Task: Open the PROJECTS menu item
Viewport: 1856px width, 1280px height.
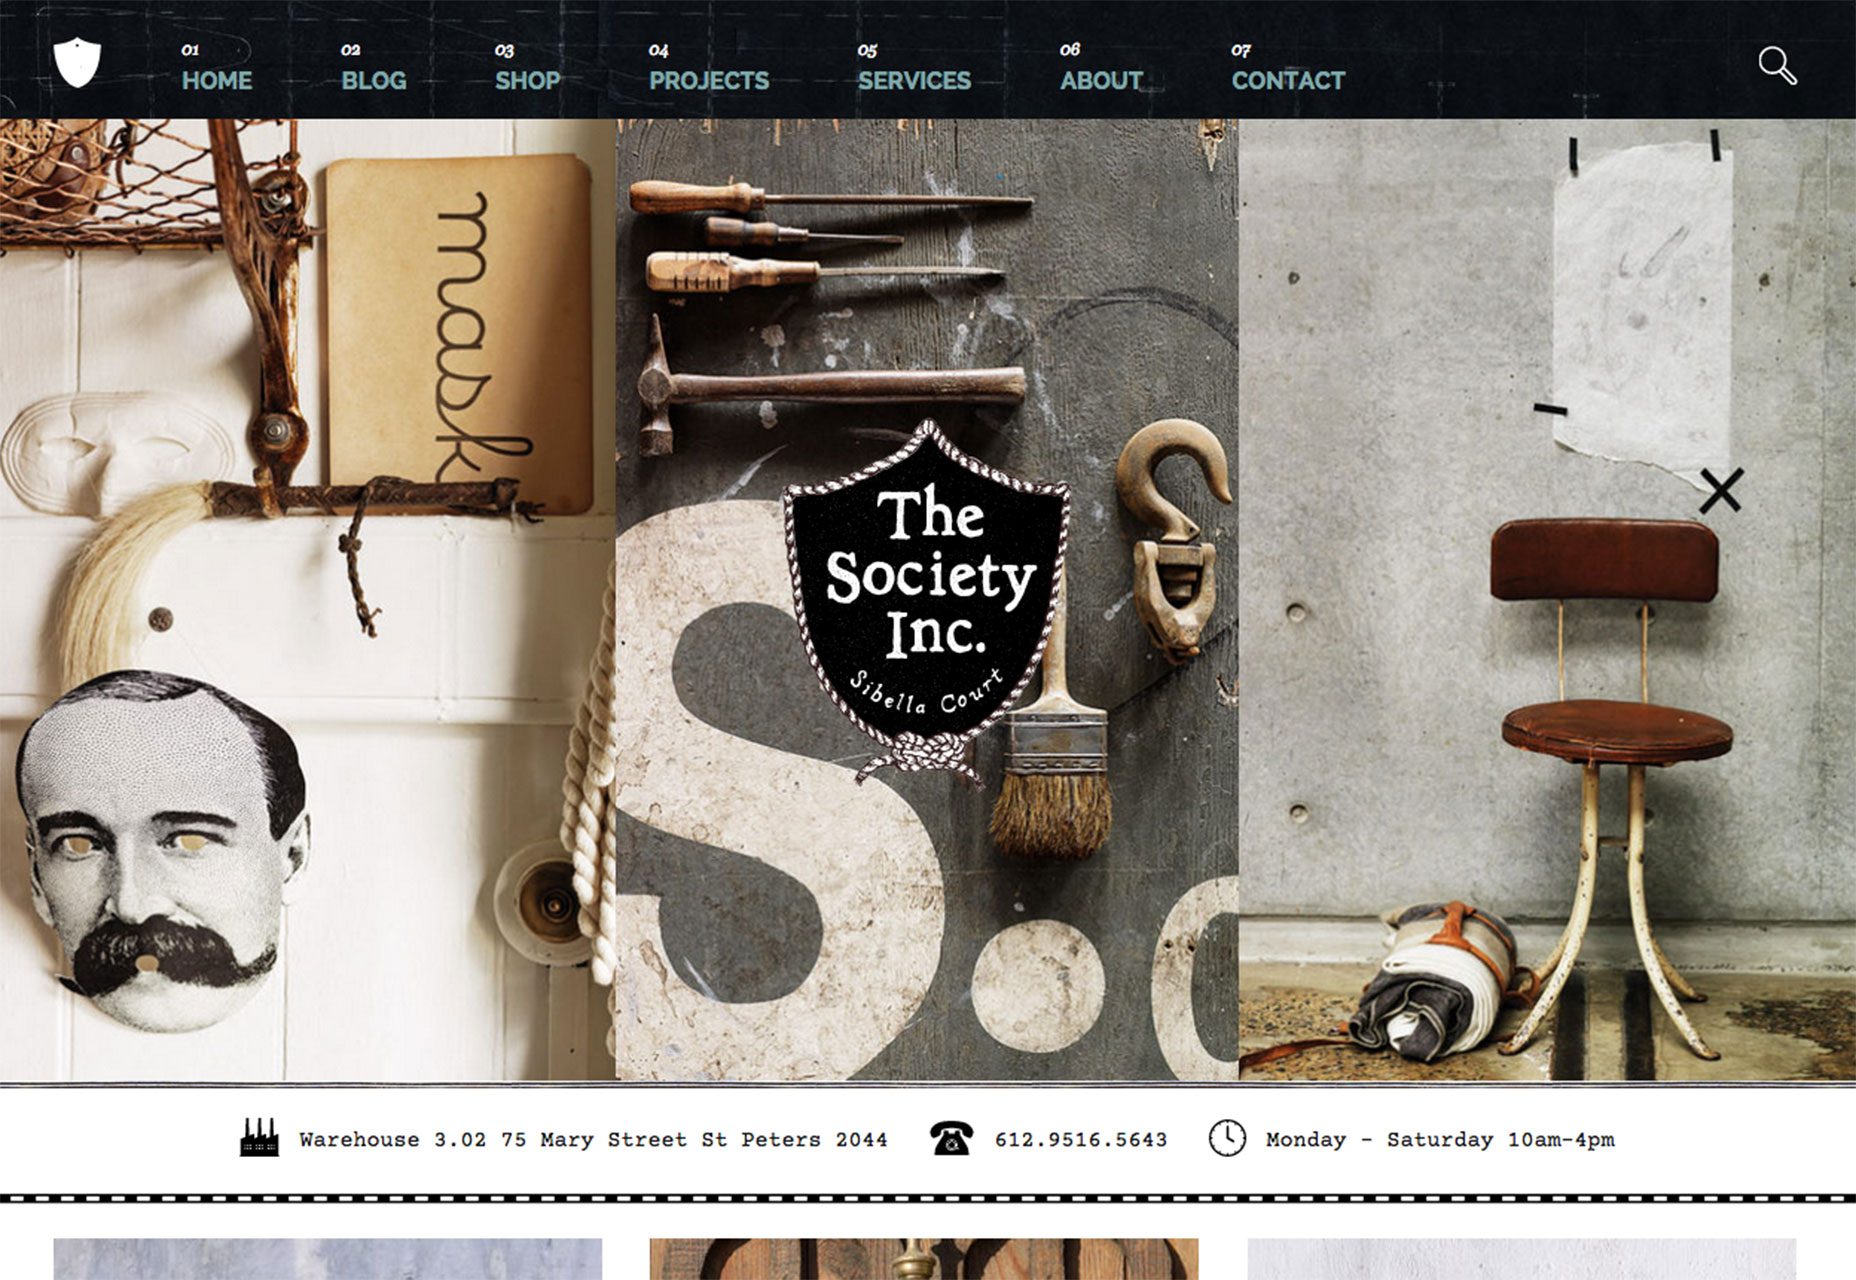Action: click(709, 80)
